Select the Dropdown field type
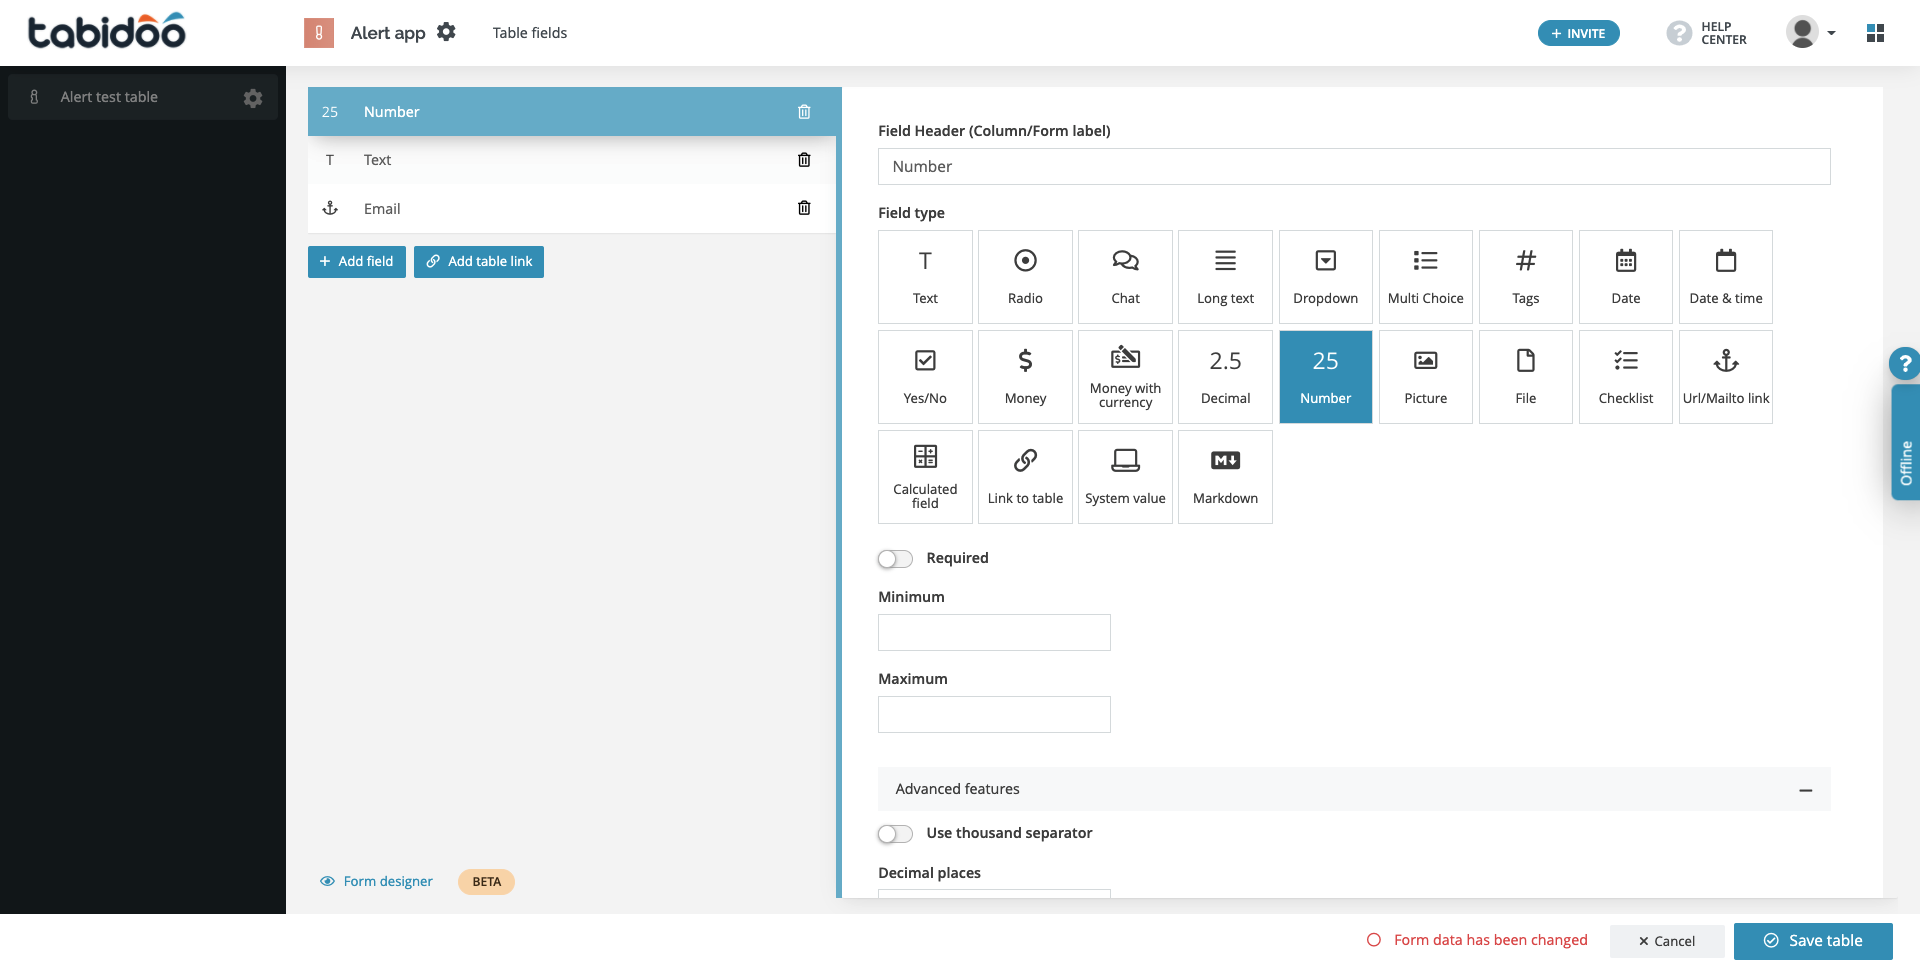1920x969 pixels. [x=1325, y=277]
